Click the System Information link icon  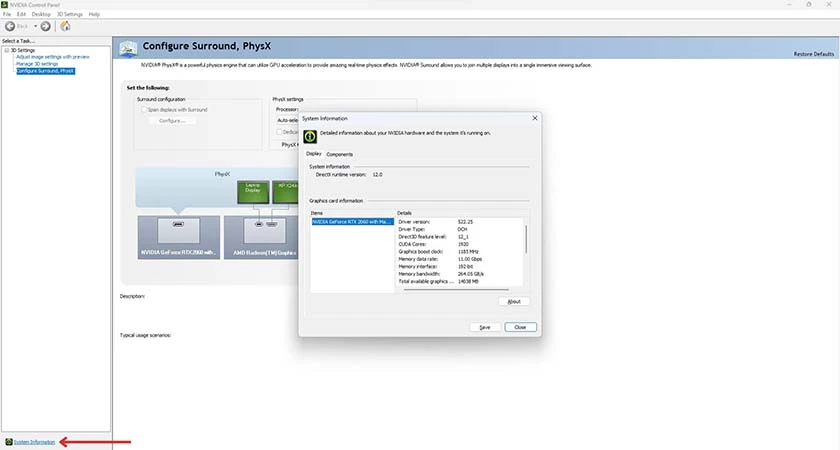tap(9, 442)
